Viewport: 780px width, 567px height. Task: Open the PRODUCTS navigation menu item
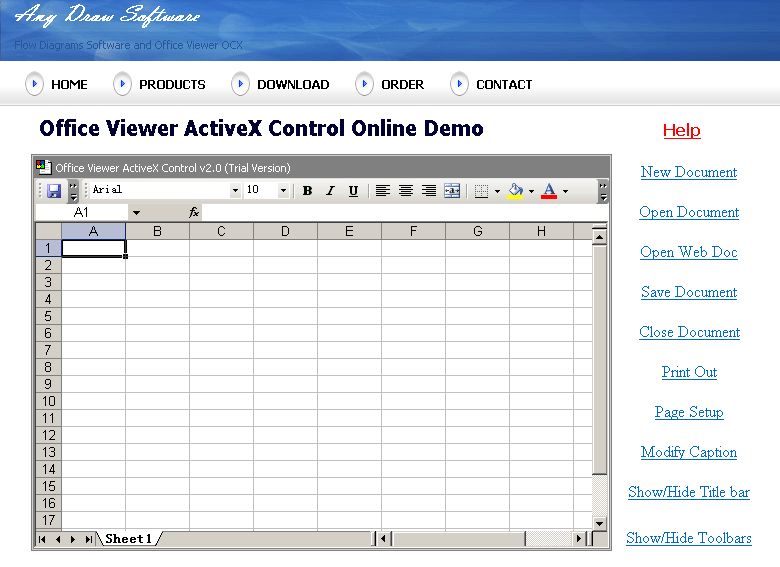pyautogui.click(x=172, y=85)
